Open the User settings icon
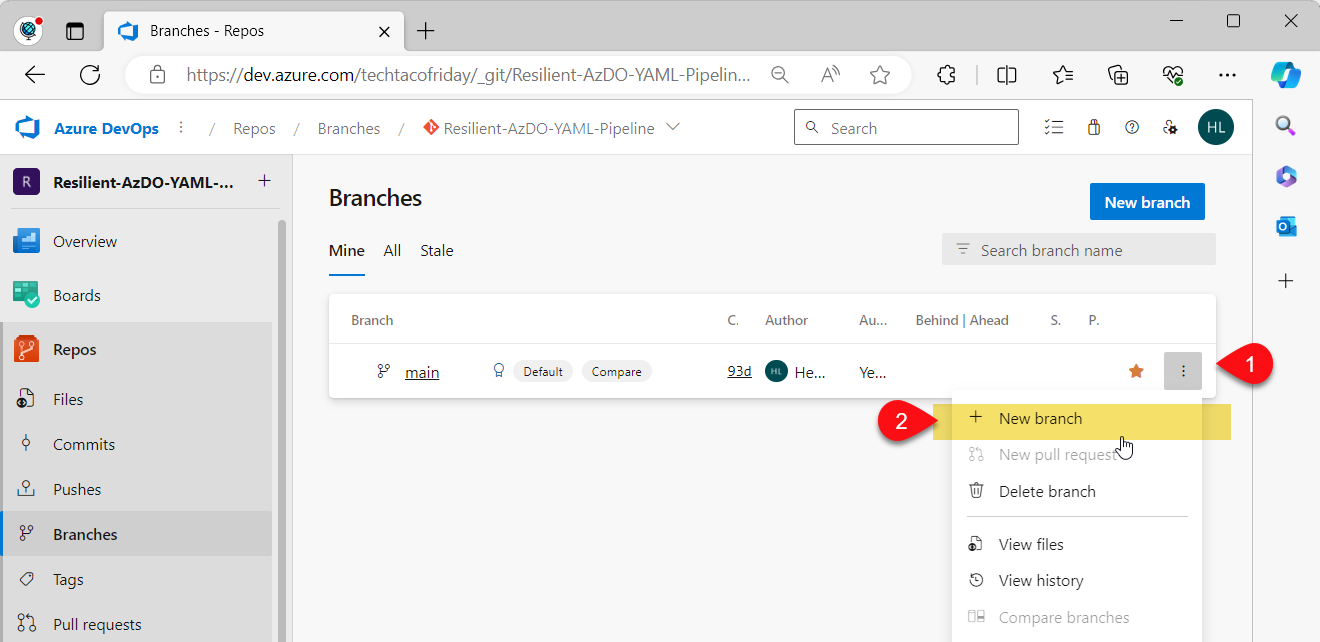 pos(1170,127)
